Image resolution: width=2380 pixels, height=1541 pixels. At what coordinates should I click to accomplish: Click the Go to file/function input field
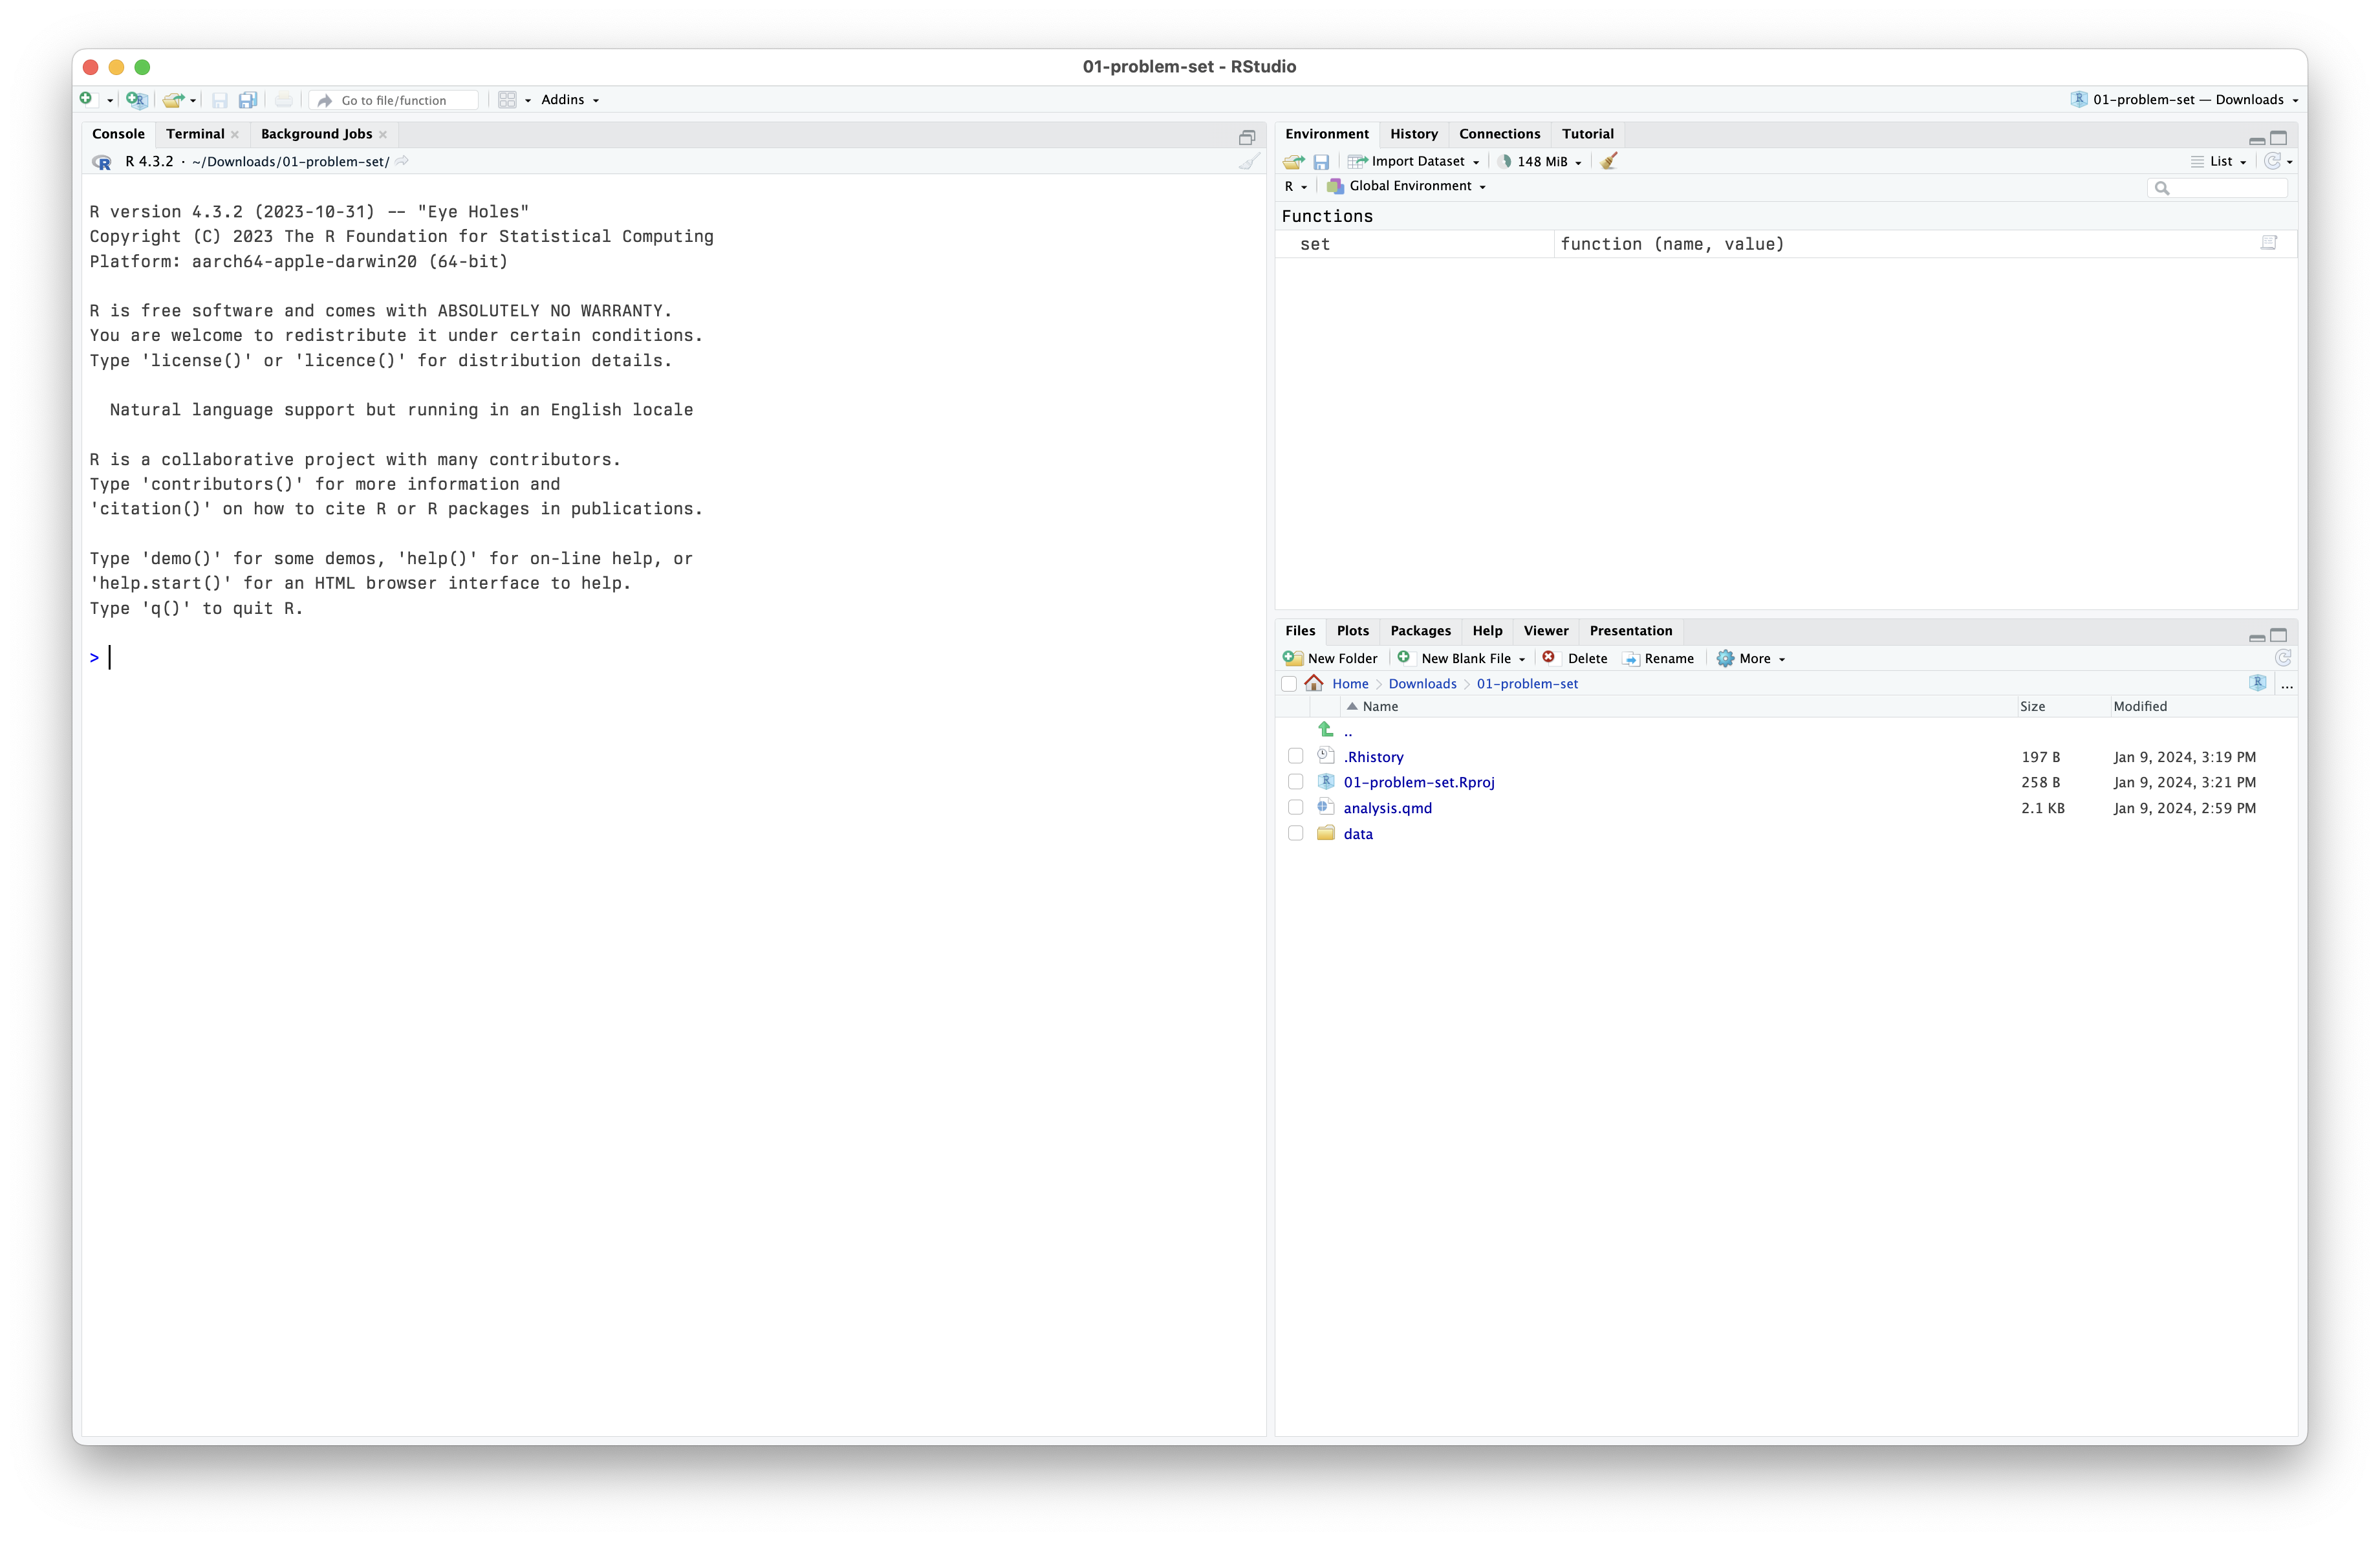coord(394,100)
